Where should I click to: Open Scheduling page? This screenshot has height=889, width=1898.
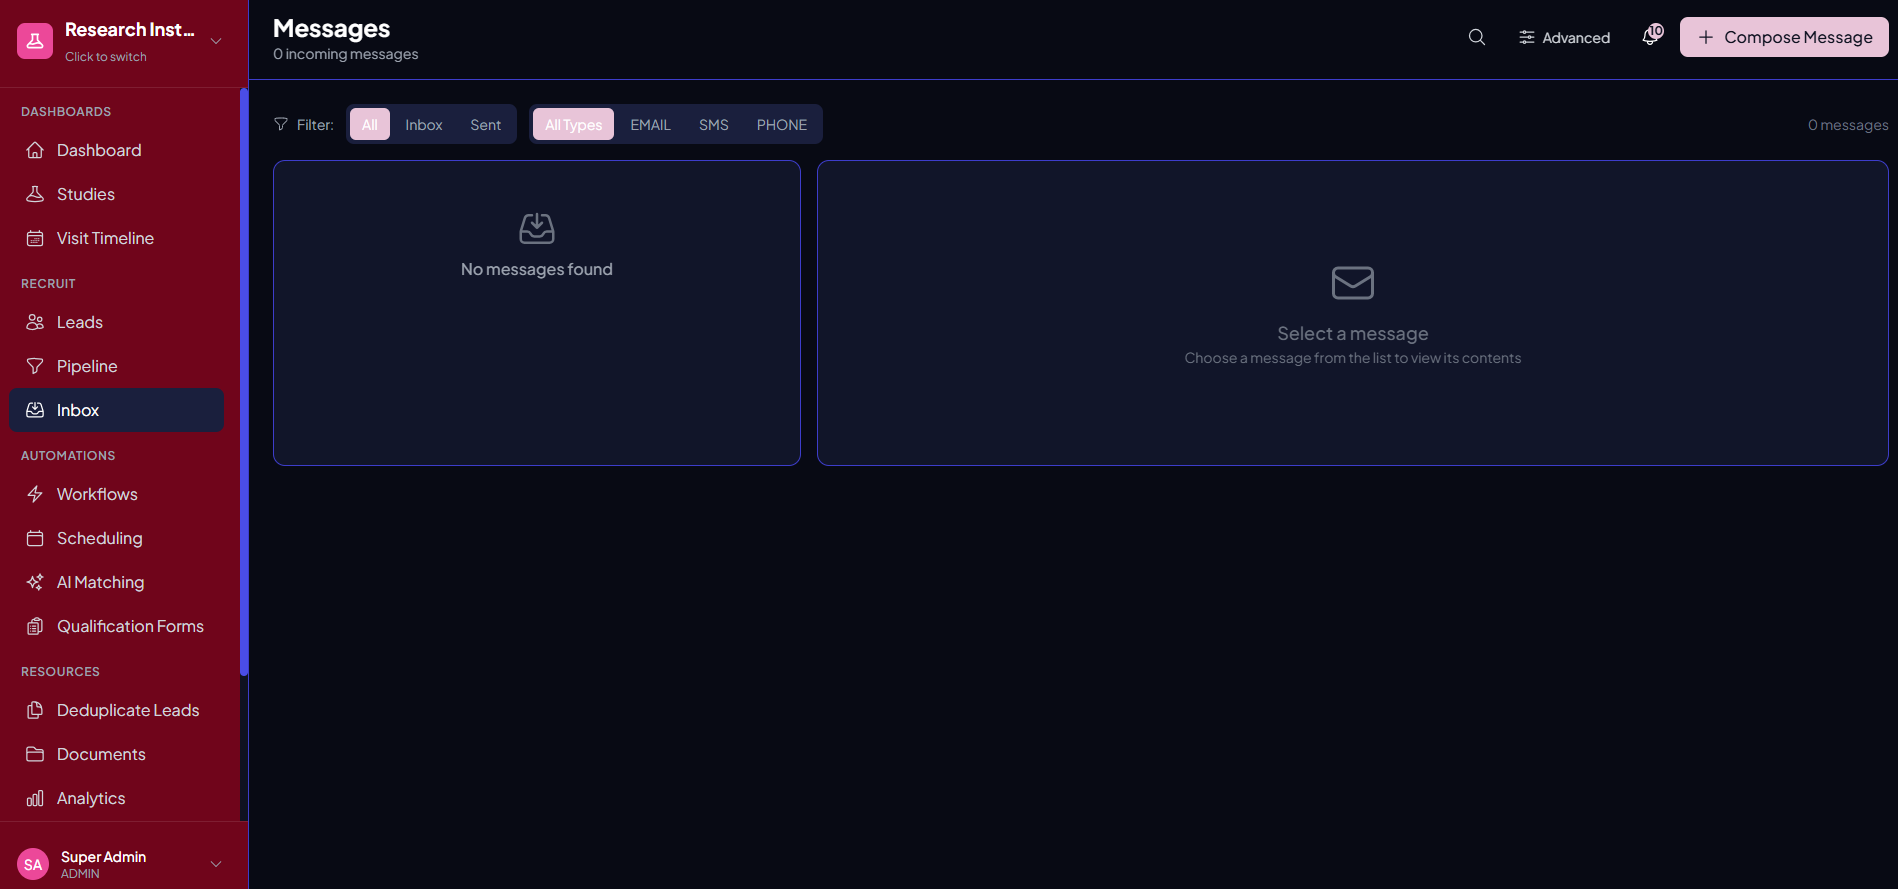tap(117, 538)
